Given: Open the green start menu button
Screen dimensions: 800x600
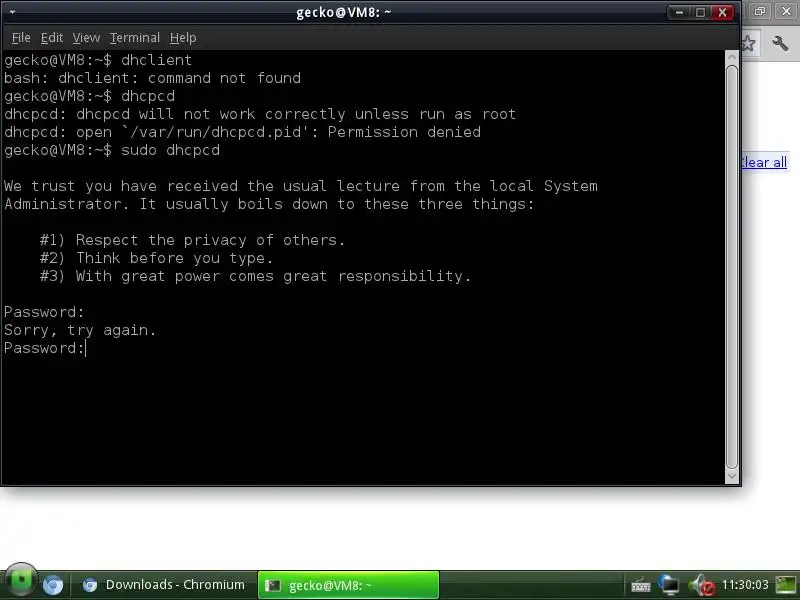Looking at the screenshot, I should point(21,581).
